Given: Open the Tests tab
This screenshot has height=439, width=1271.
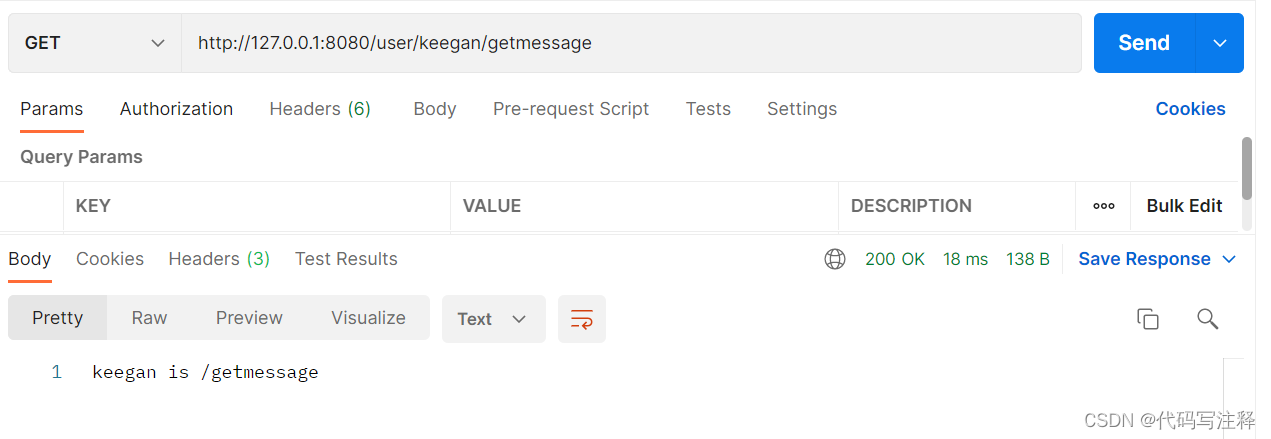Looking at the screenshot, I should [x=708, y=109].
